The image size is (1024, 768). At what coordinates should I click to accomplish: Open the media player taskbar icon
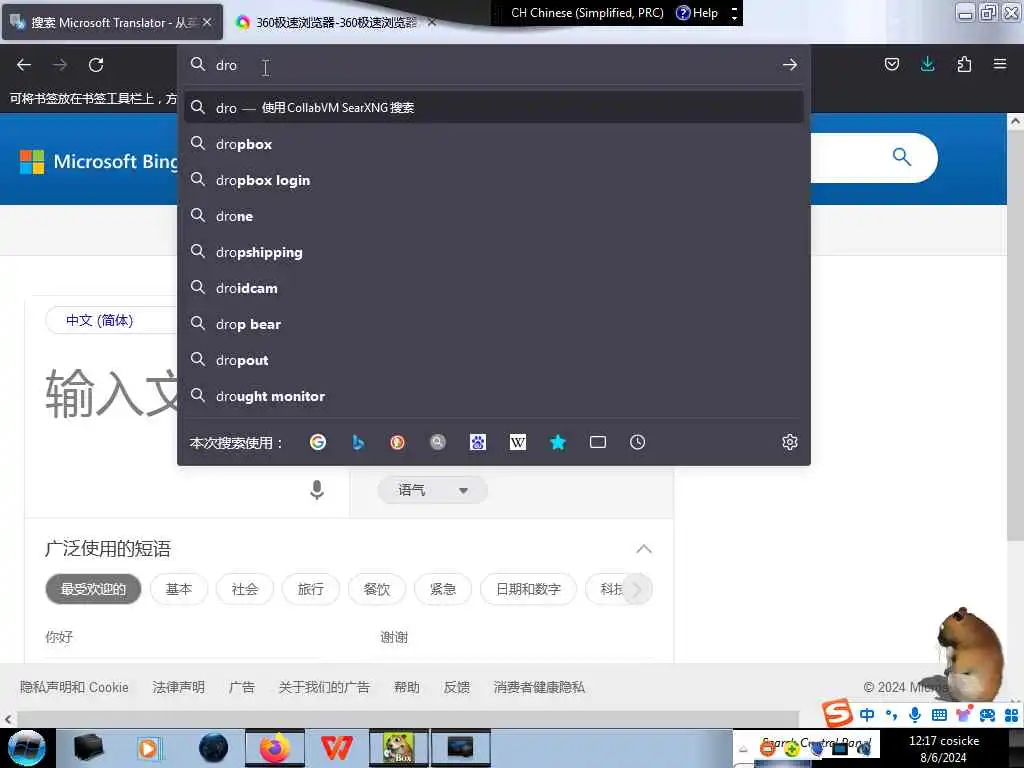(149, 748)
